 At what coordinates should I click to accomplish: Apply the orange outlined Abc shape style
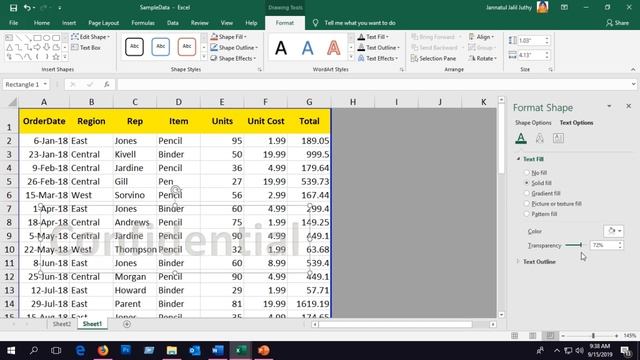(187, 47)
